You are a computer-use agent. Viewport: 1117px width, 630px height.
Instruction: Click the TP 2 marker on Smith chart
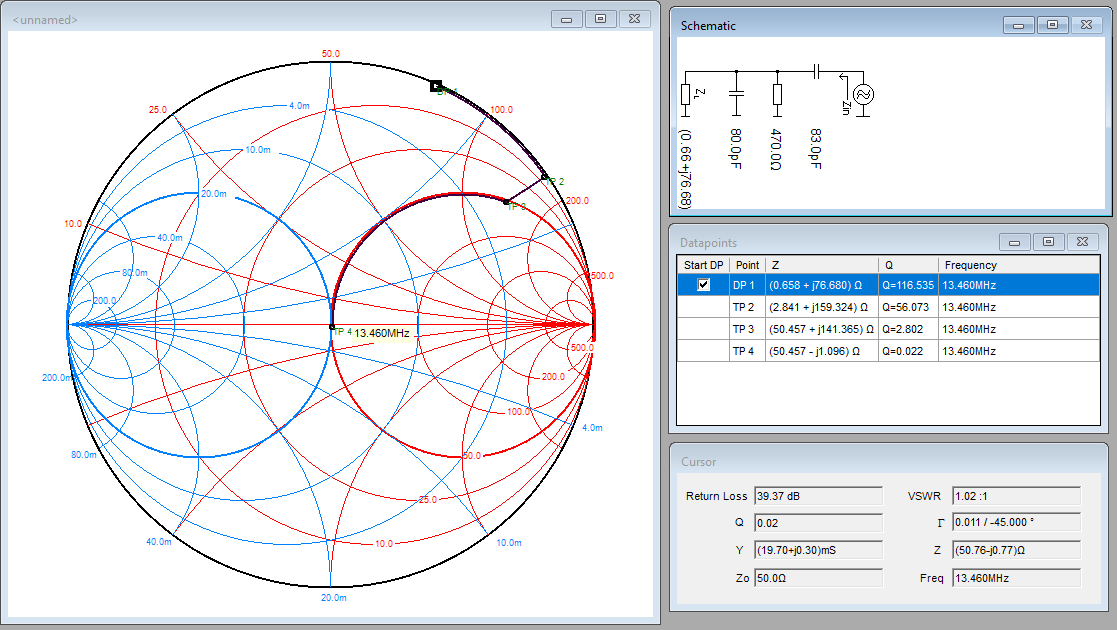coord(545,178)
